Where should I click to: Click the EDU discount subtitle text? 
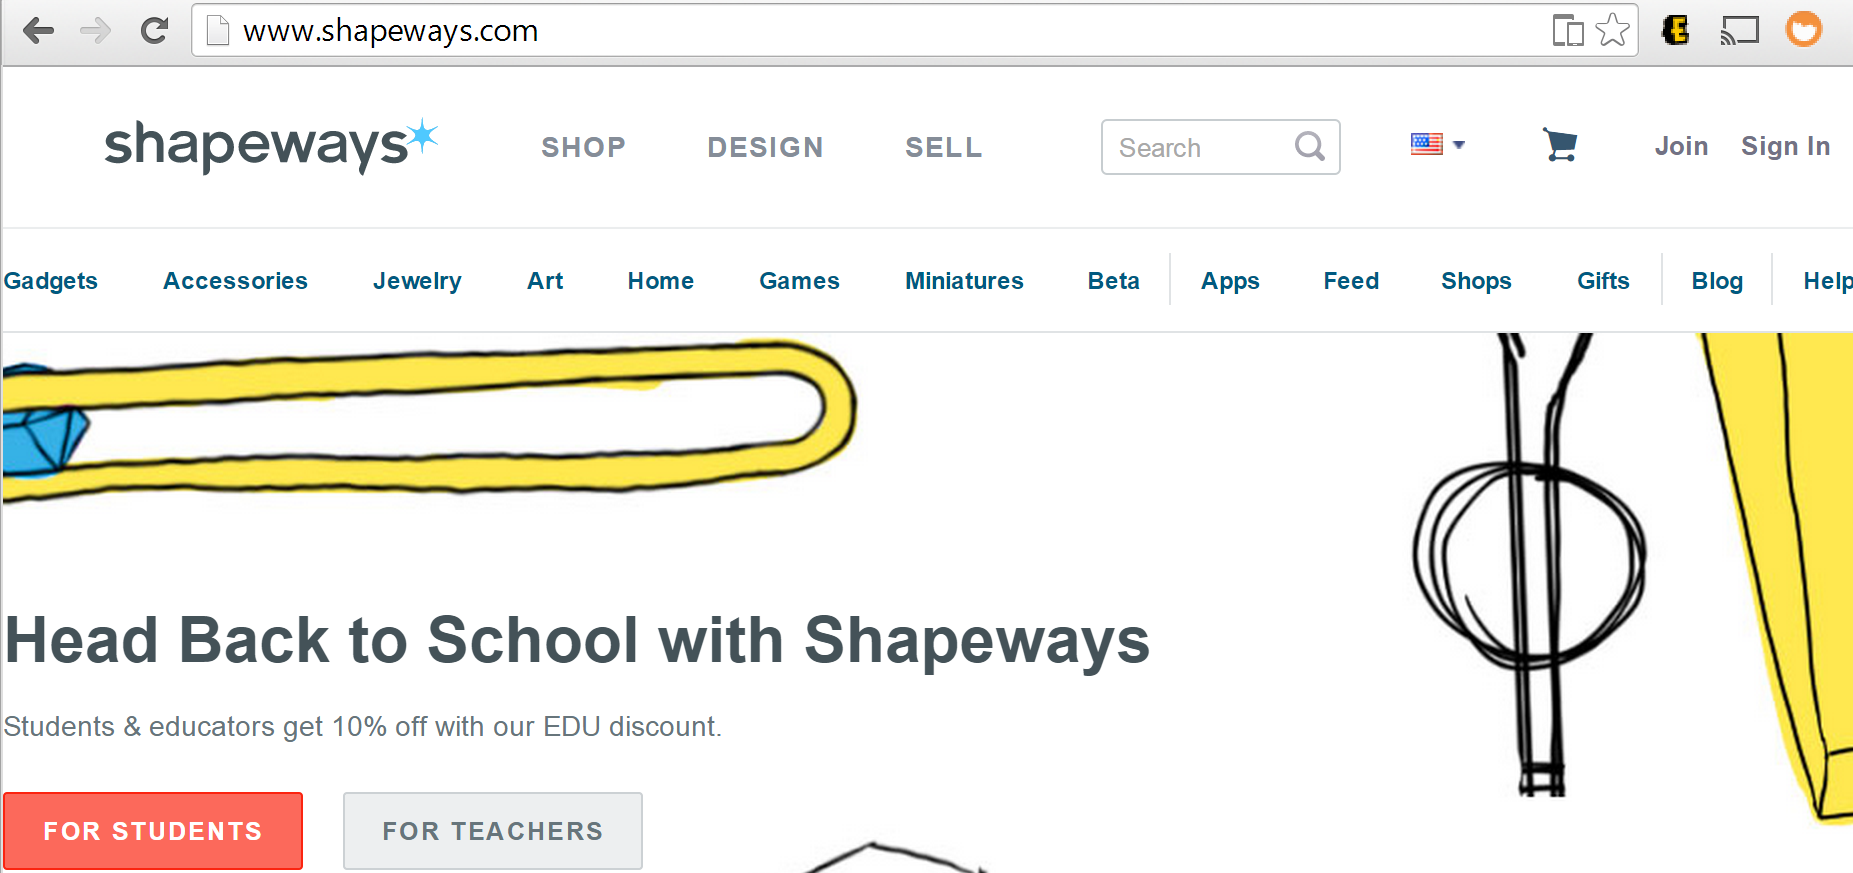point(362,726)
